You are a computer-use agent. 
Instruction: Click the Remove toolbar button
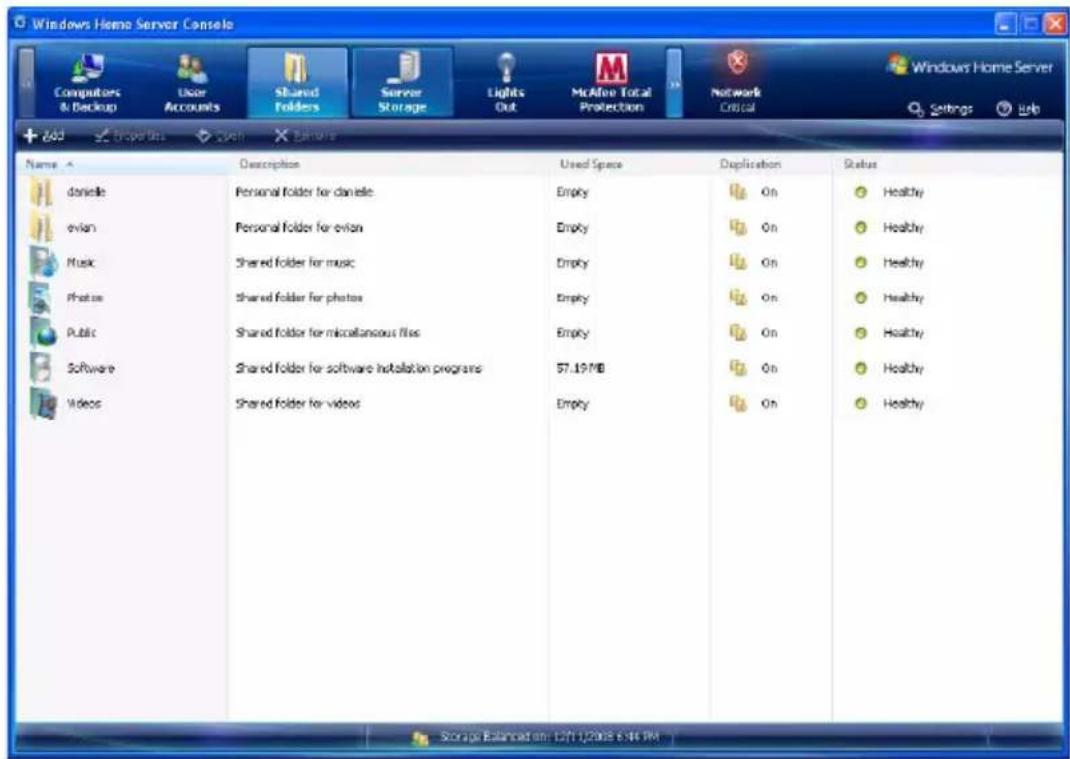304,135
